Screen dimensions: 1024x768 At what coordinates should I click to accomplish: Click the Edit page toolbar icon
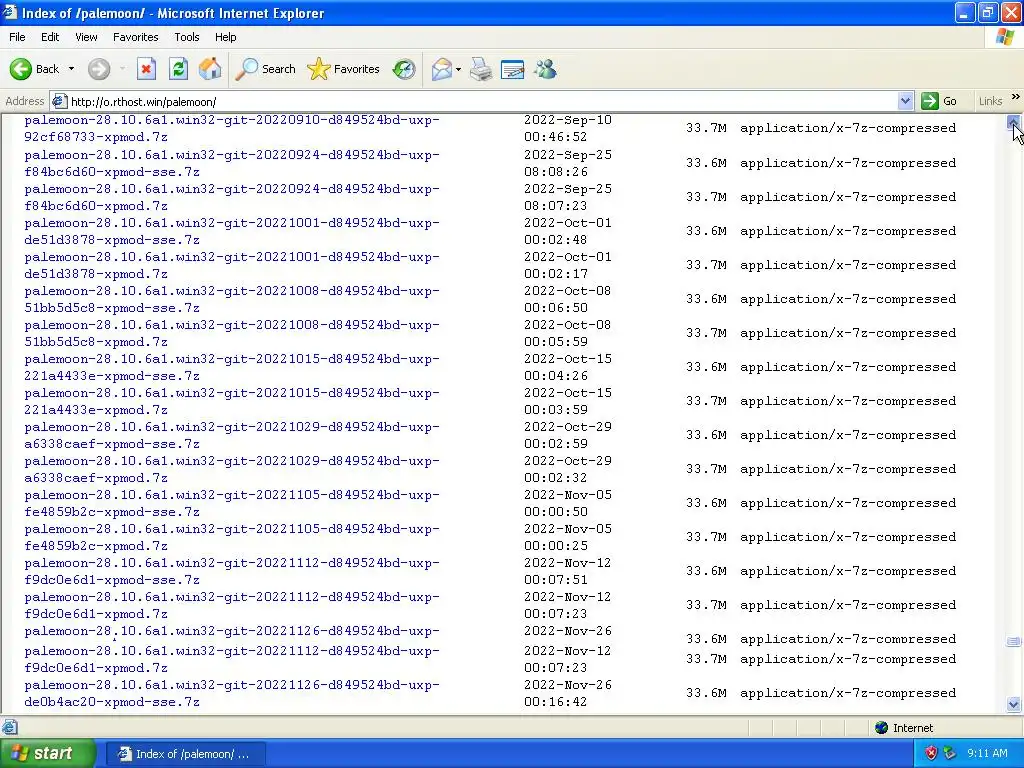[513, 69]
